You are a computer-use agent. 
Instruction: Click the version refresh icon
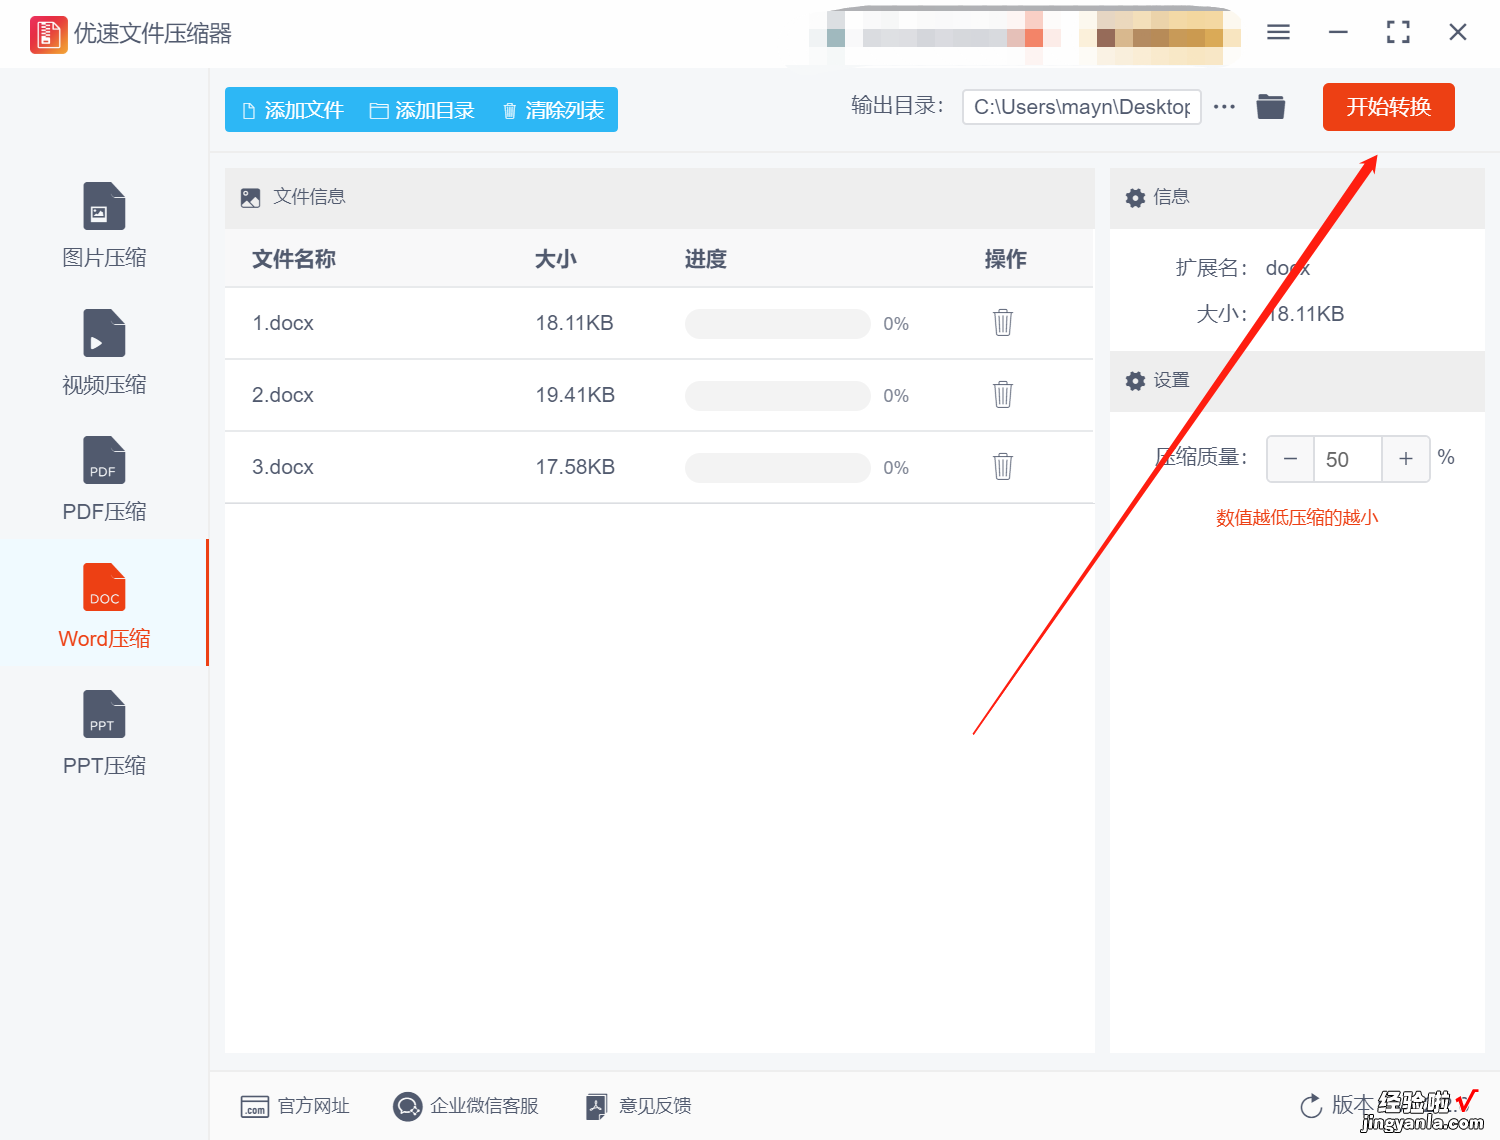tap(1311, 1106)
